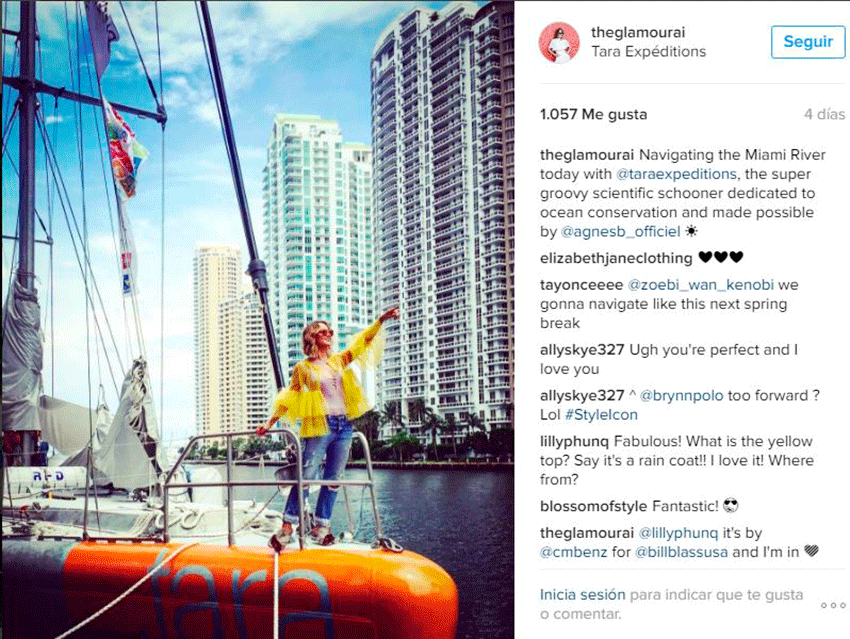
Task: Open the @billblassusa mention
Action: click(x=681, y=552)
